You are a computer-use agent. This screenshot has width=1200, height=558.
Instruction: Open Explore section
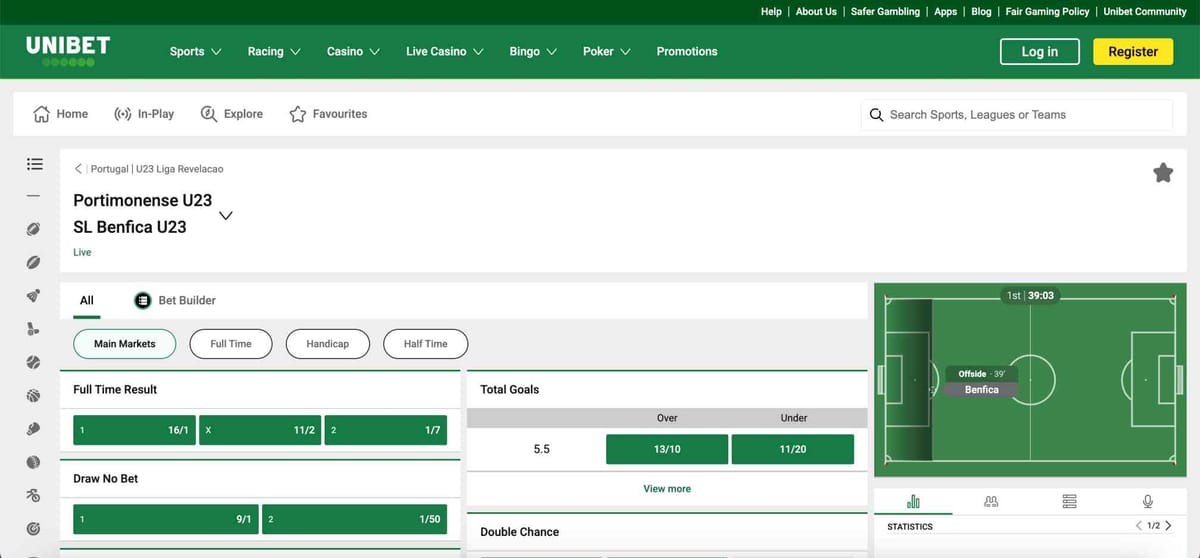(232, 114)
